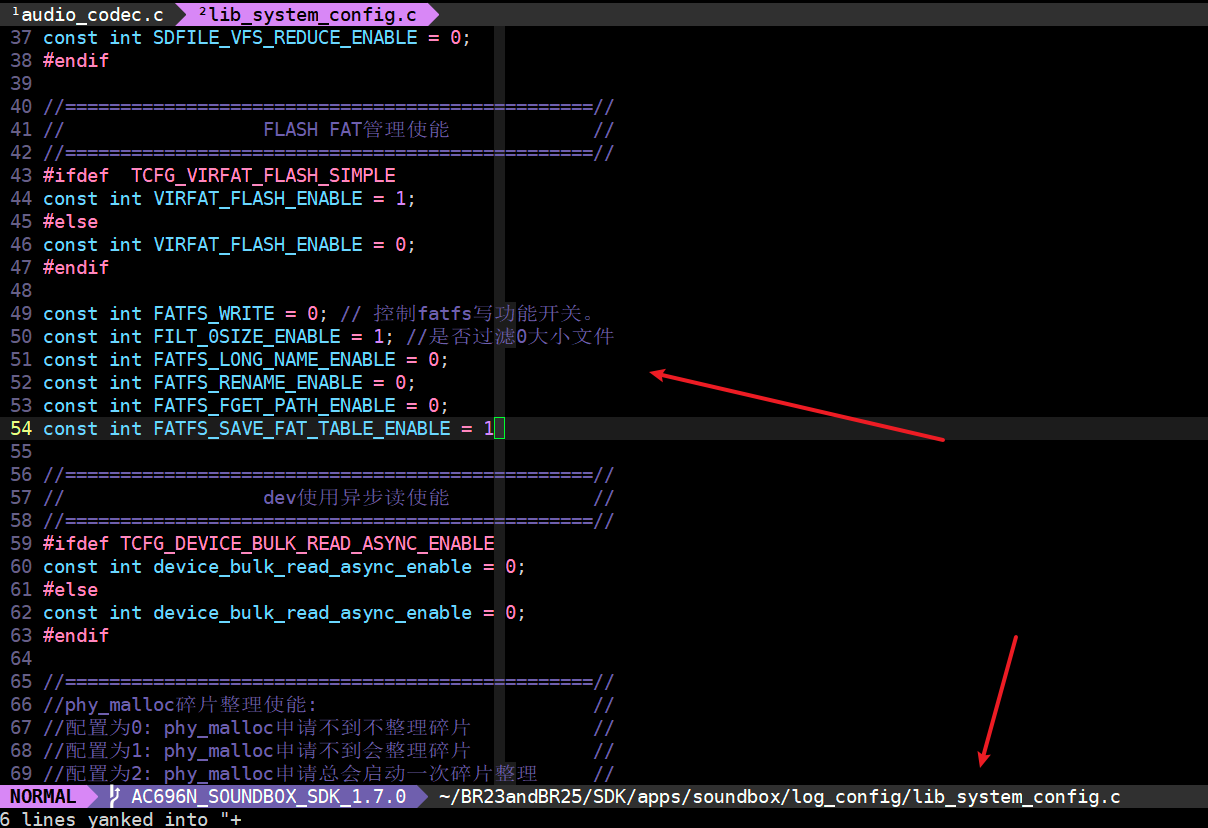Screen dimensions: 1208x828
Task: Place the cursor on FATFS_WRITE
Action: [x=214, y=314]
